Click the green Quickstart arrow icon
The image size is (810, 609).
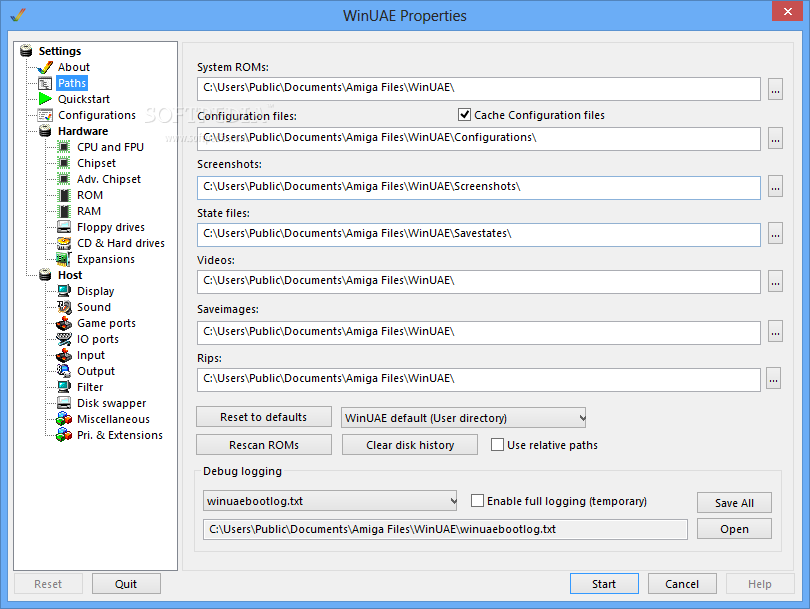[x=45, y=99]
